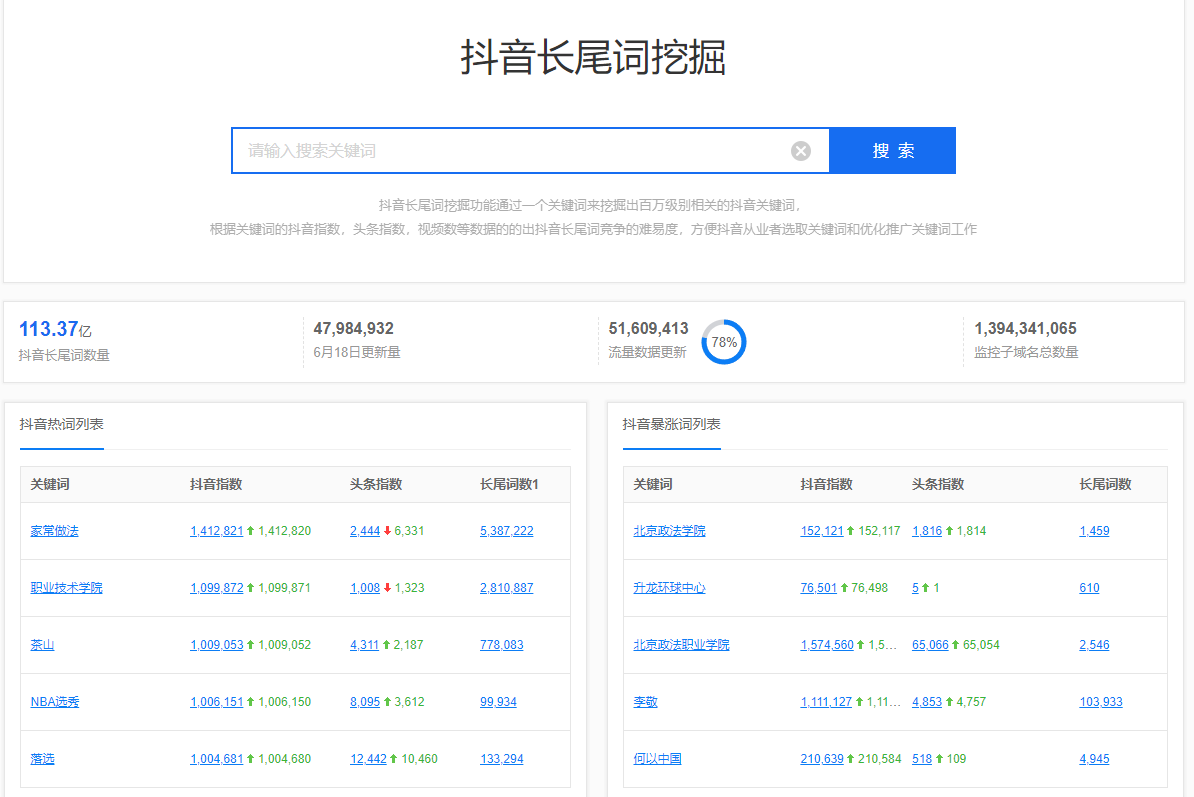Click the 47,984,932 daily update figure
The height and width of the screenshot is (797, 1194).
tap(353, 328)
